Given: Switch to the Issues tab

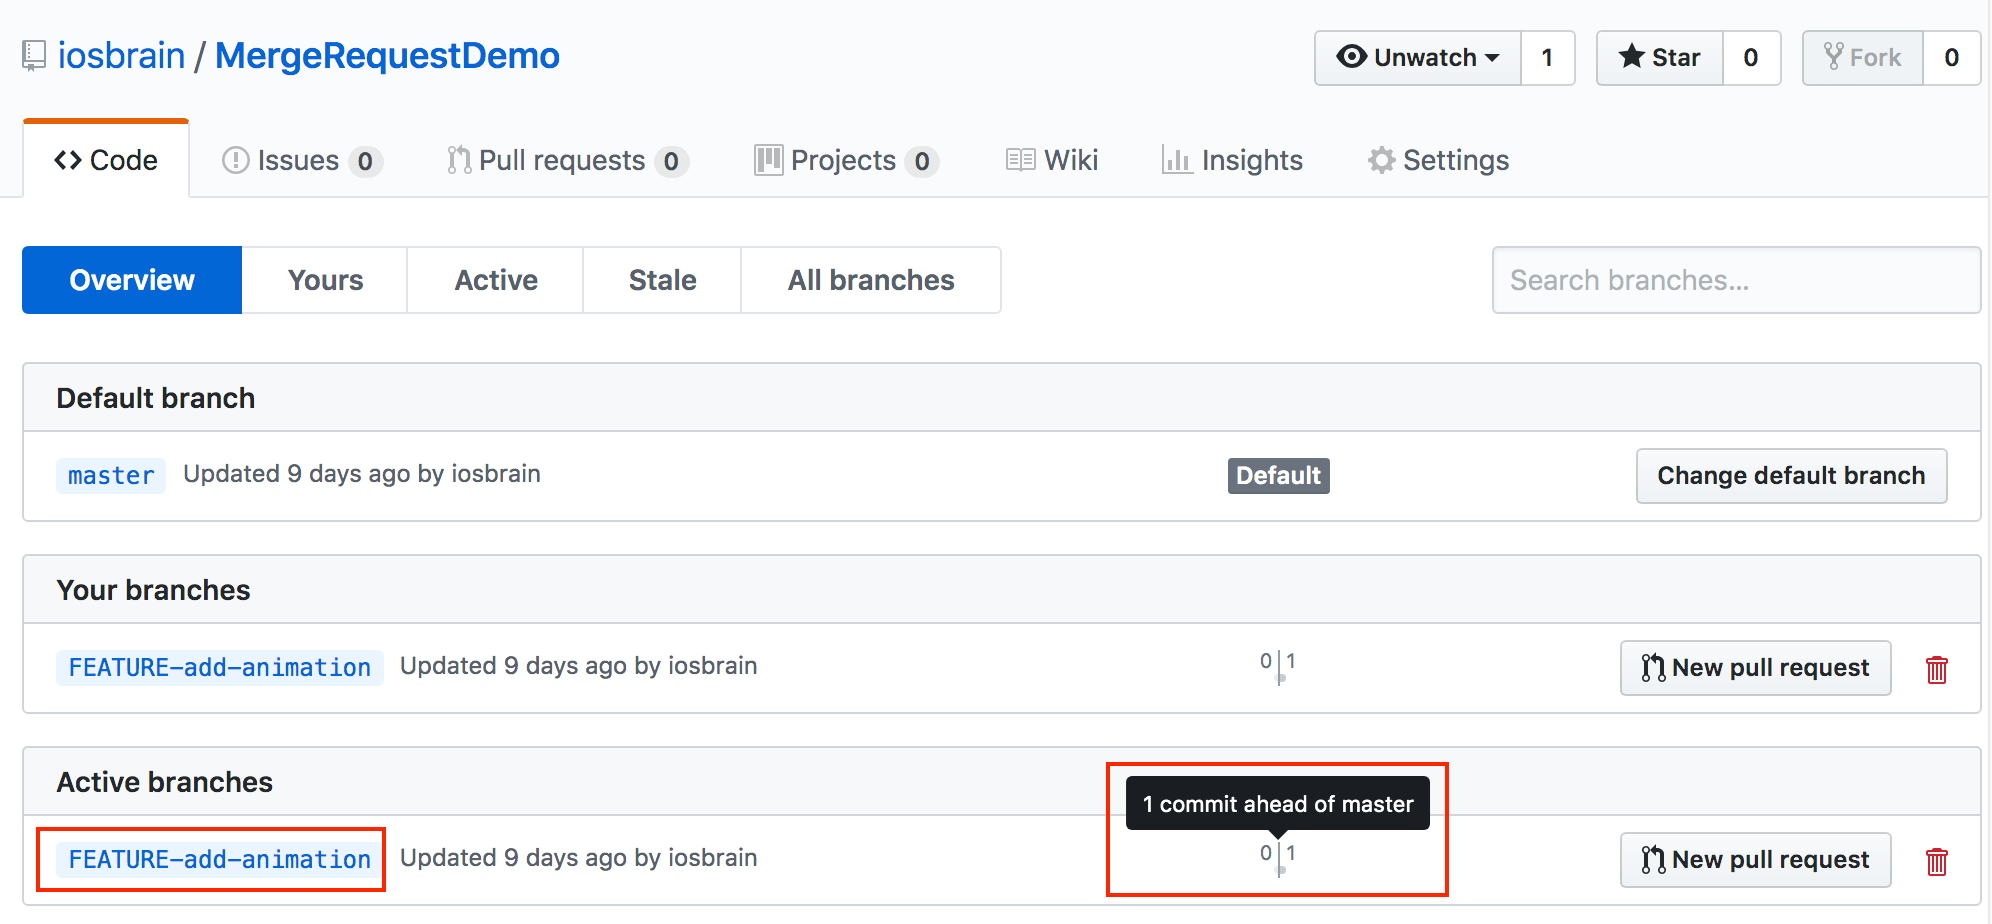Looking at the screenshot, I should point(300,160).
